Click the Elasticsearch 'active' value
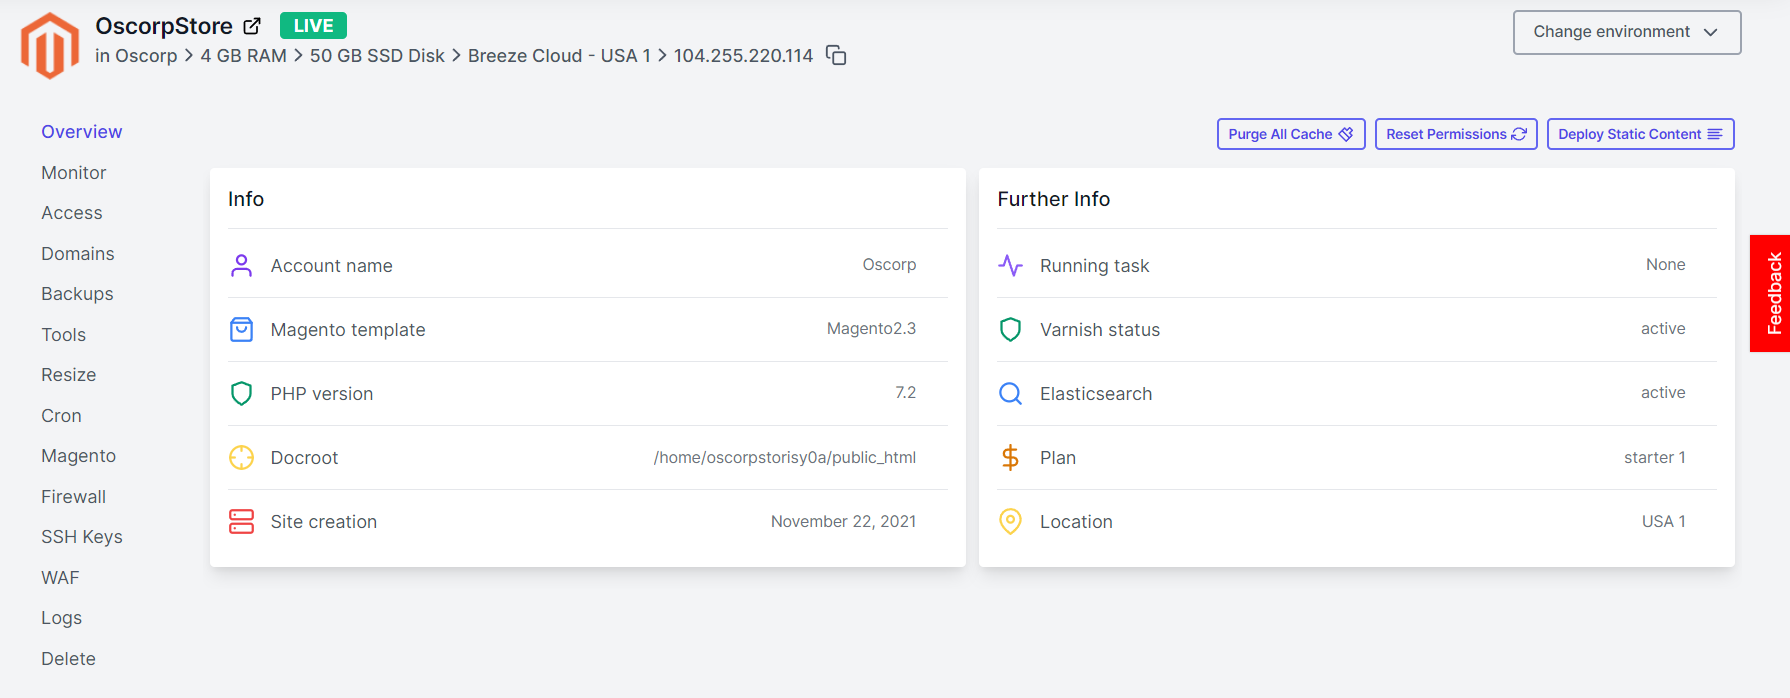The height and width of the screenshot is (698, 1790). (x=1663, y=393)
